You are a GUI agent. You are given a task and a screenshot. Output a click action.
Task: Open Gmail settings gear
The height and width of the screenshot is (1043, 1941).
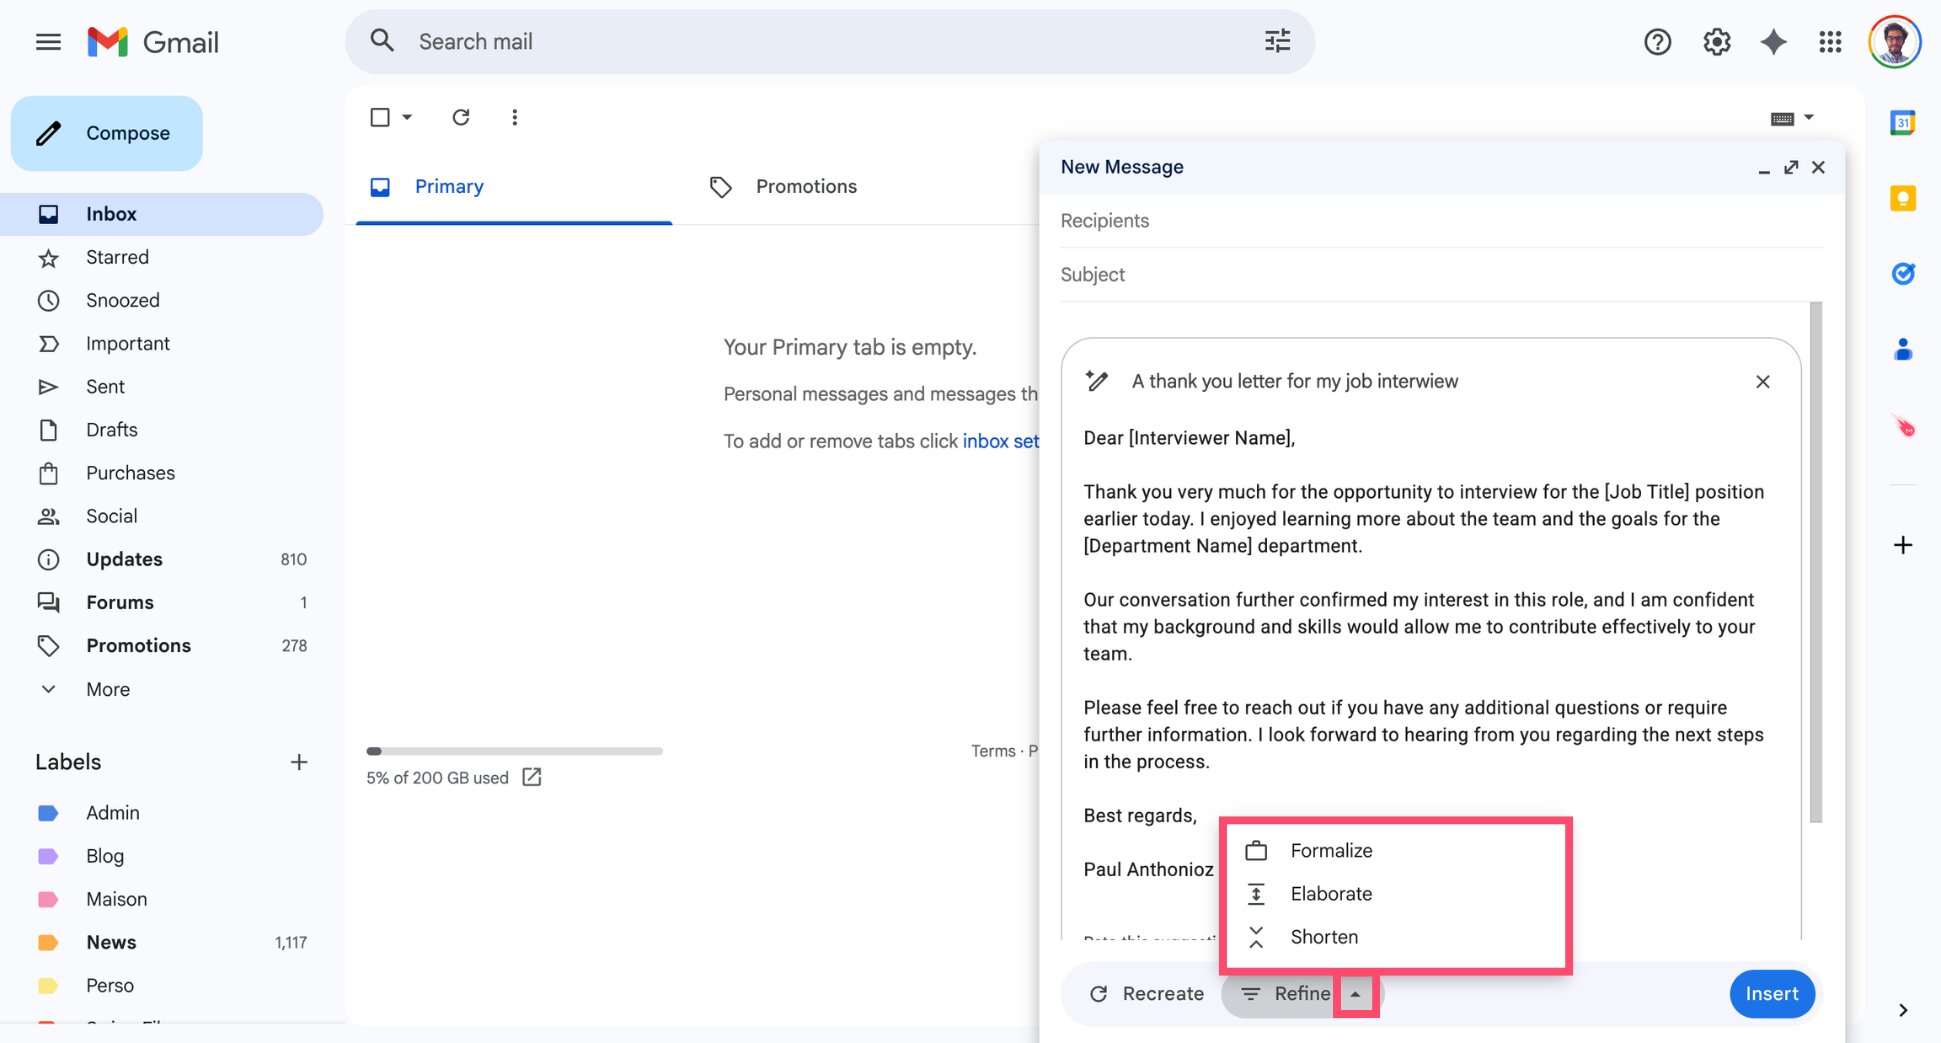[x=1716, y=42]
